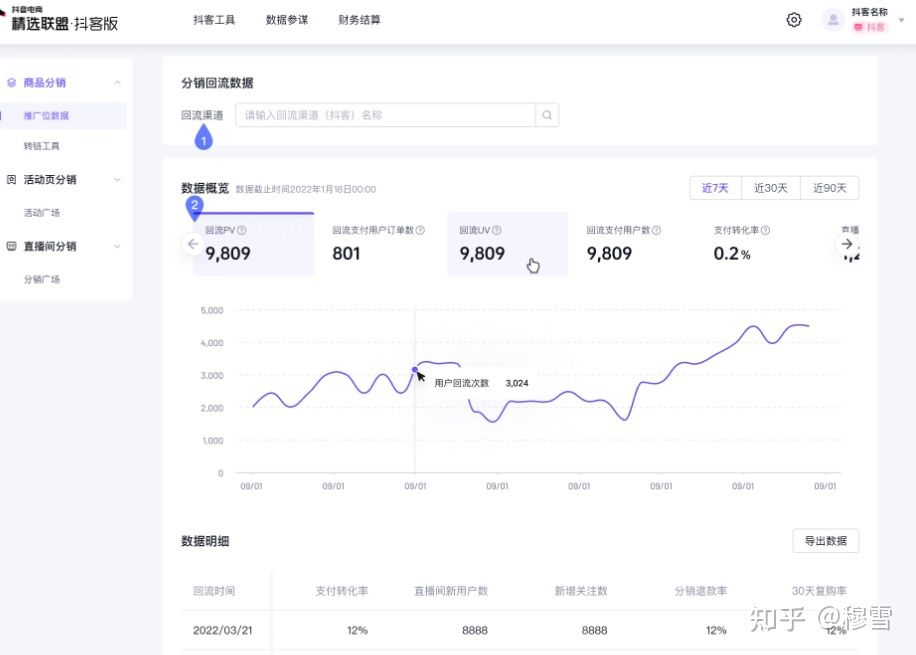This screenshot has width=916, height=655.
Task: Expand the 直播间分销 sidebar section
Action: pyautogui.click(x=117, y=246)
